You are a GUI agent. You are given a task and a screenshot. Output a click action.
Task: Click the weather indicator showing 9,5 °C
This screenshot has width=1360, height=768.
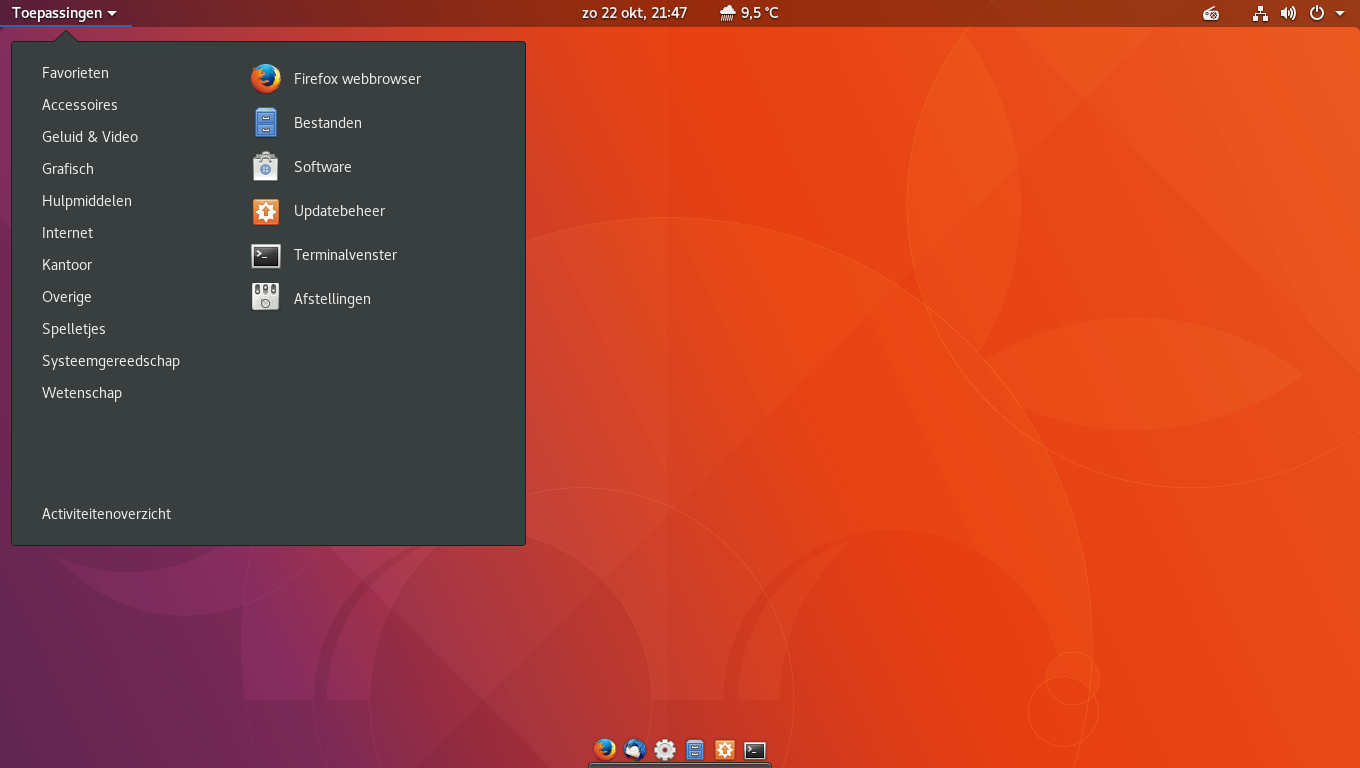click(x=749, y=13)
